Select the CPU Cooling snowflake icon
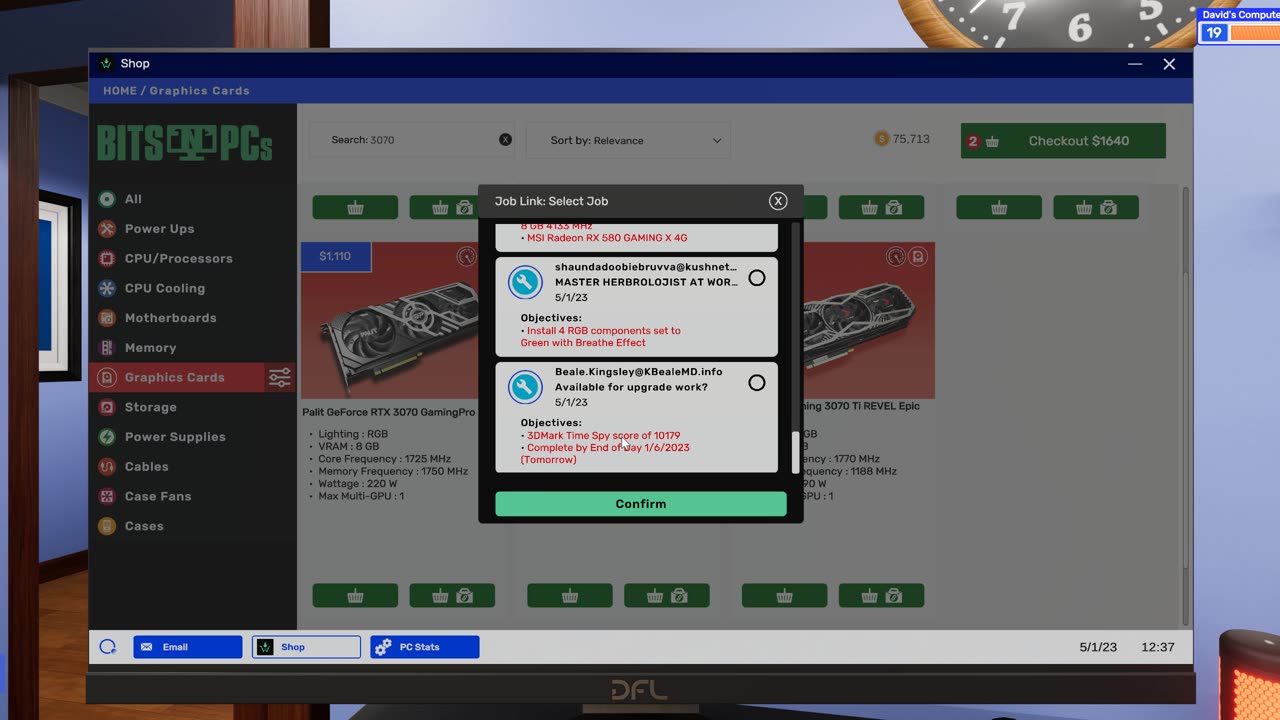This screenshot has height=720, width=1280. (x=107, y=288)
